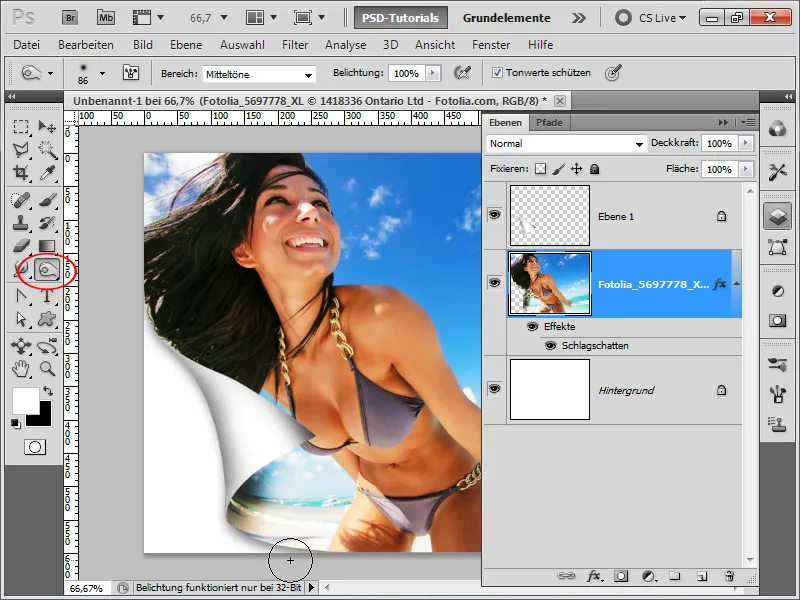The image size is (800, 600).
Task: Collapse Fotolia layer effects list
Action: pyautogui.click(x=736, y=284)
